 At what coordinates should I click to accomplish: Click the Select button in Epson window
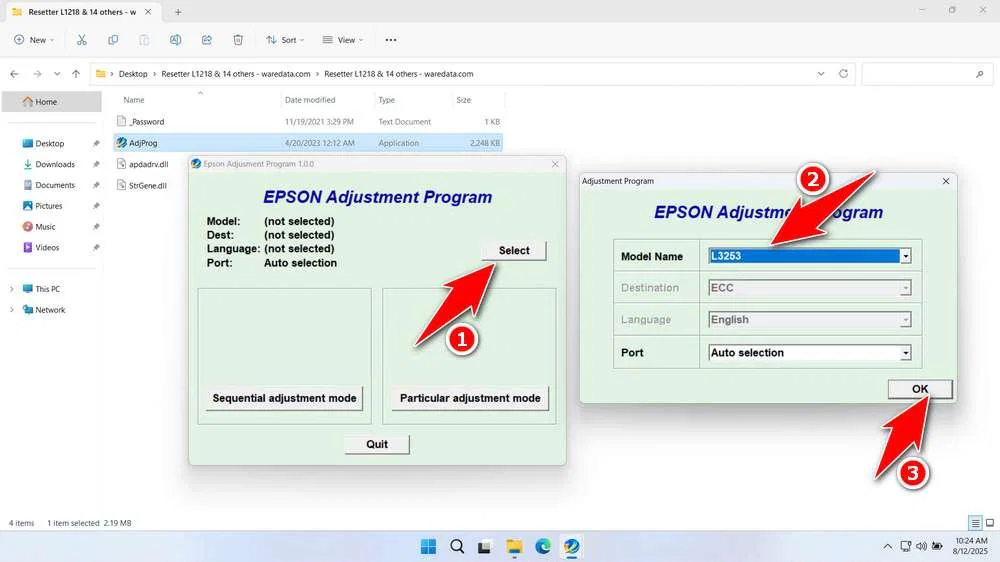click(513, 251)
